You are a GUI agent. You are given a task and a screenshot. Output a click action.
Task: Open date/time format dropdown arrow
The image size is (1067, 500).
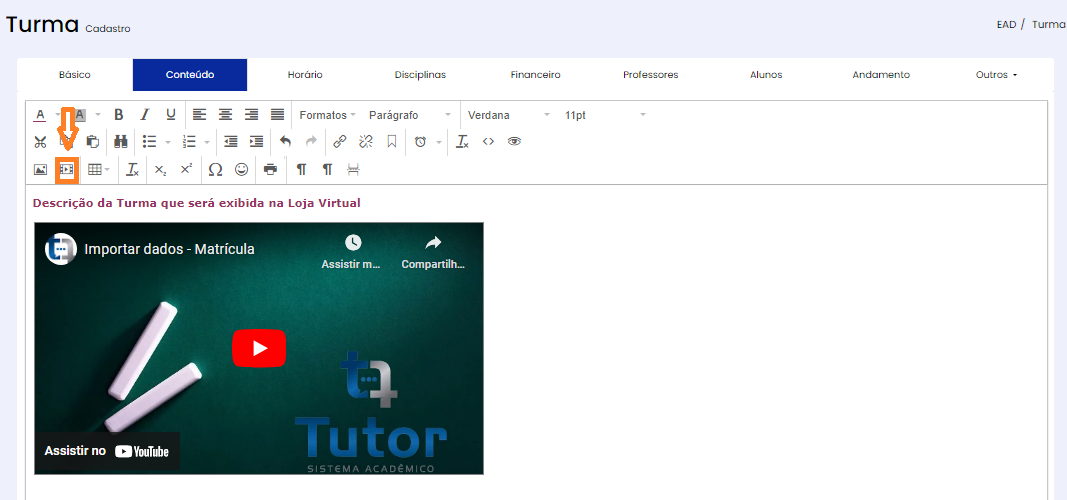pos(439,142)
